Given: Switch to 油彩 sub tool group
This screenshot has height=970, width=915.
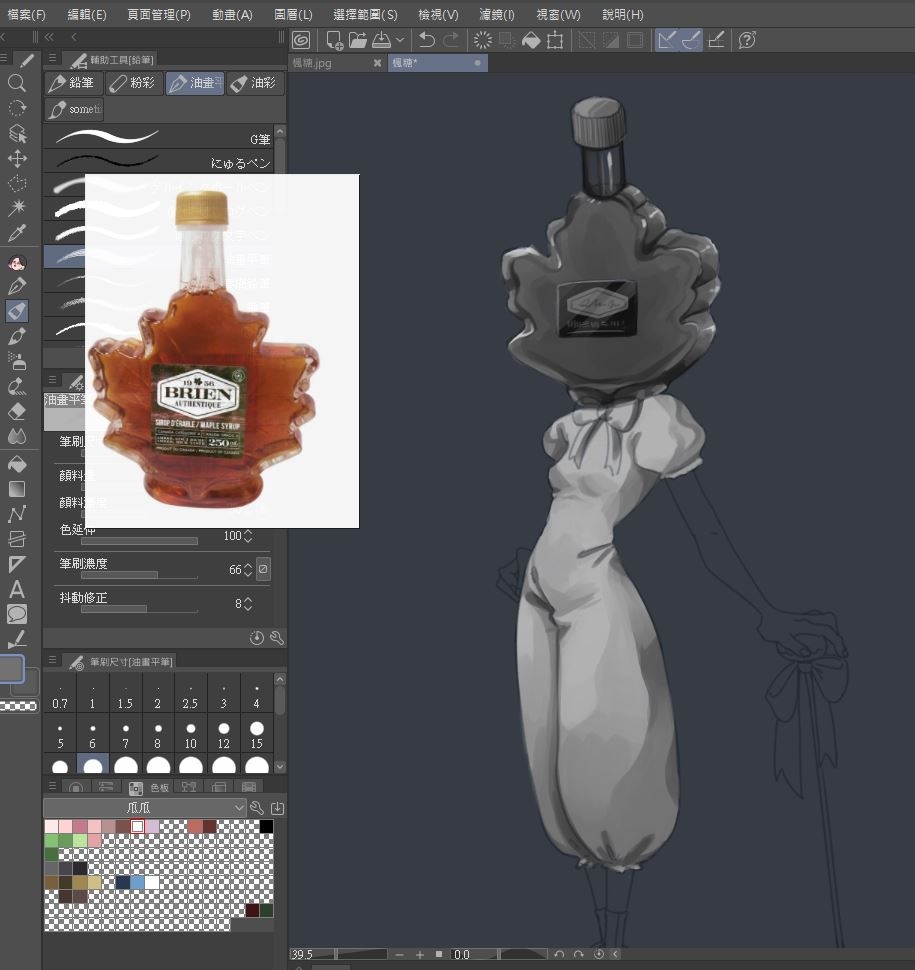Looking at the screenshot, I should 255,83.
